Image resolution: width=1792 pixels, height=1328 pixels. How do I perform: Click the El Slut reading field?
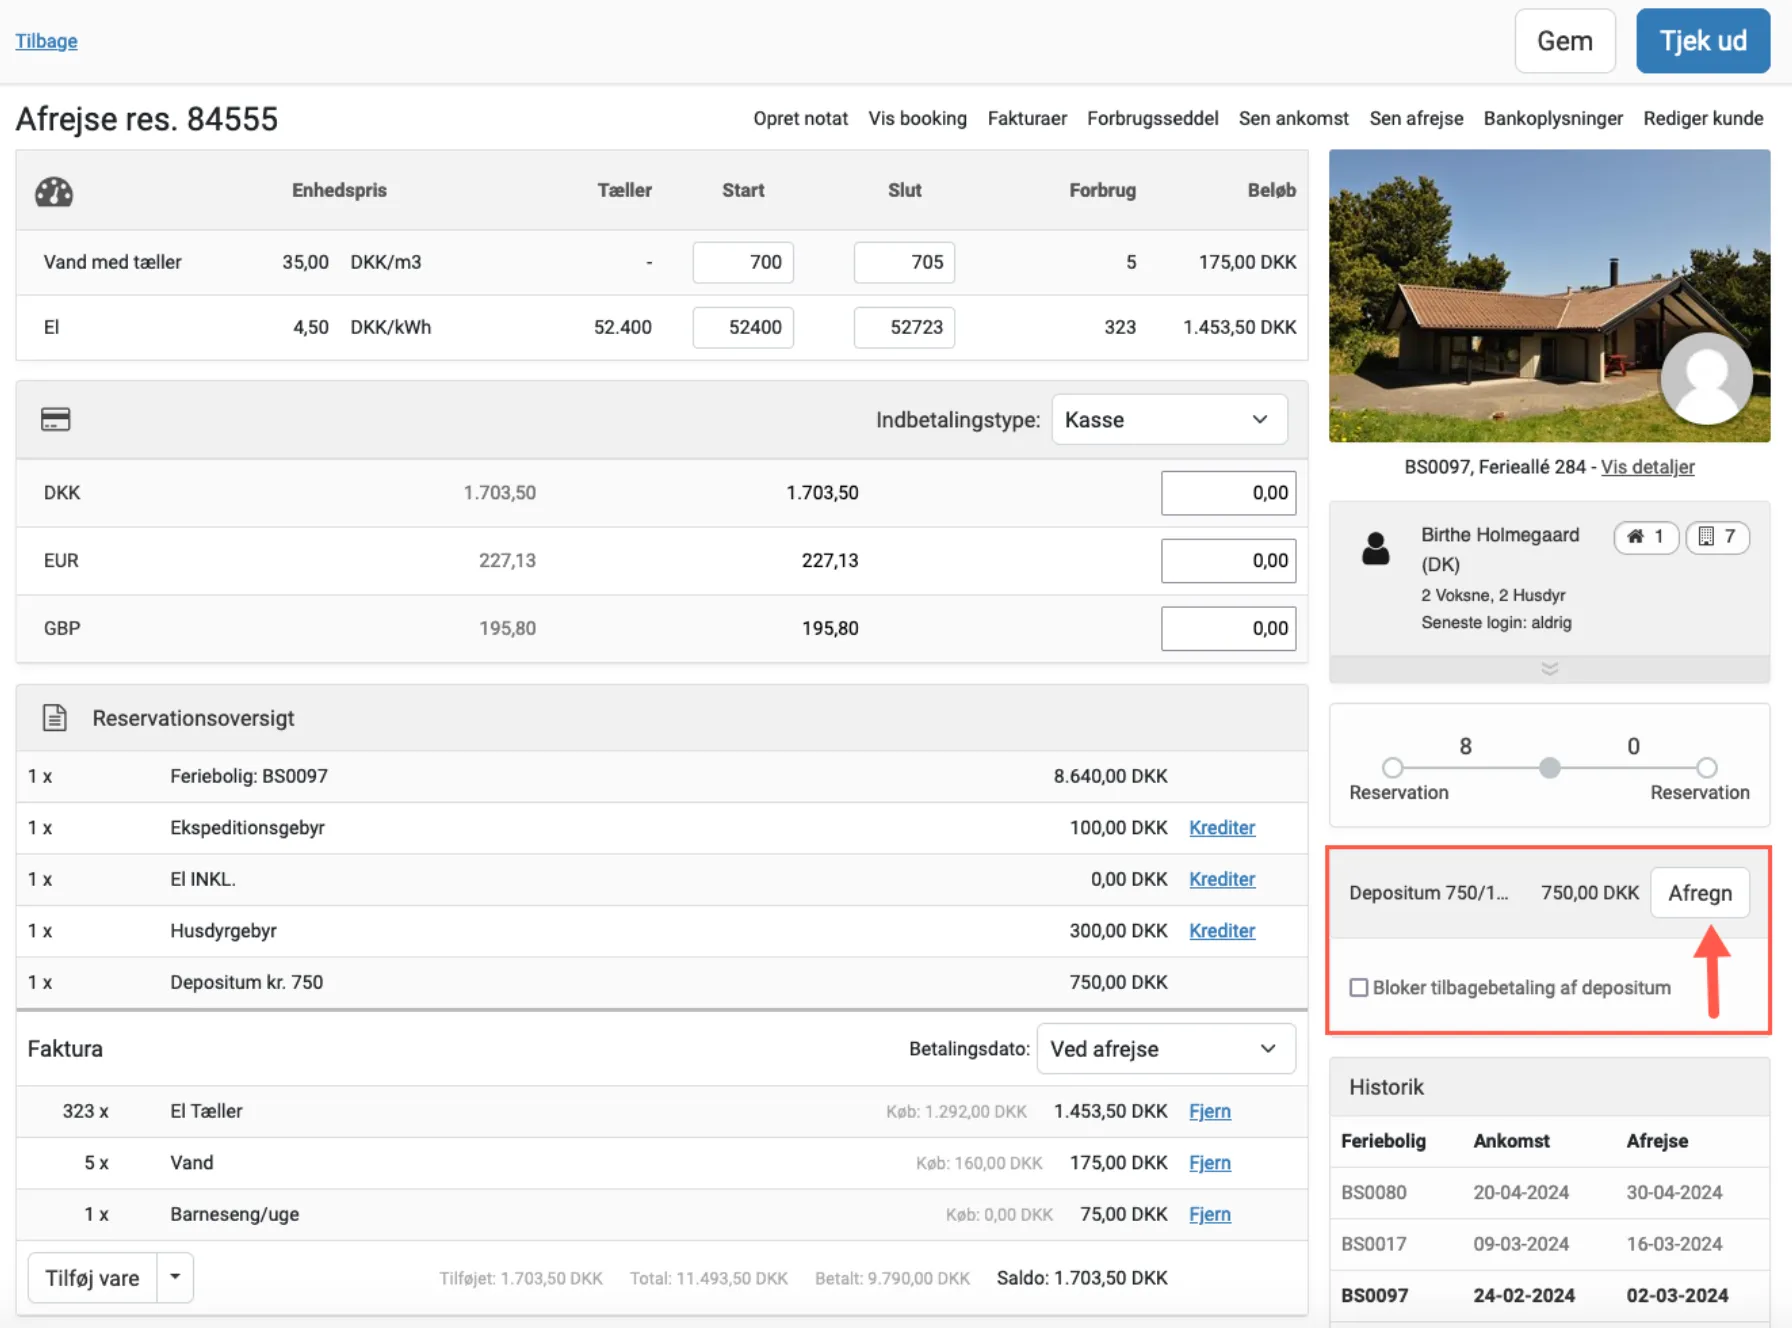(904, 327)
